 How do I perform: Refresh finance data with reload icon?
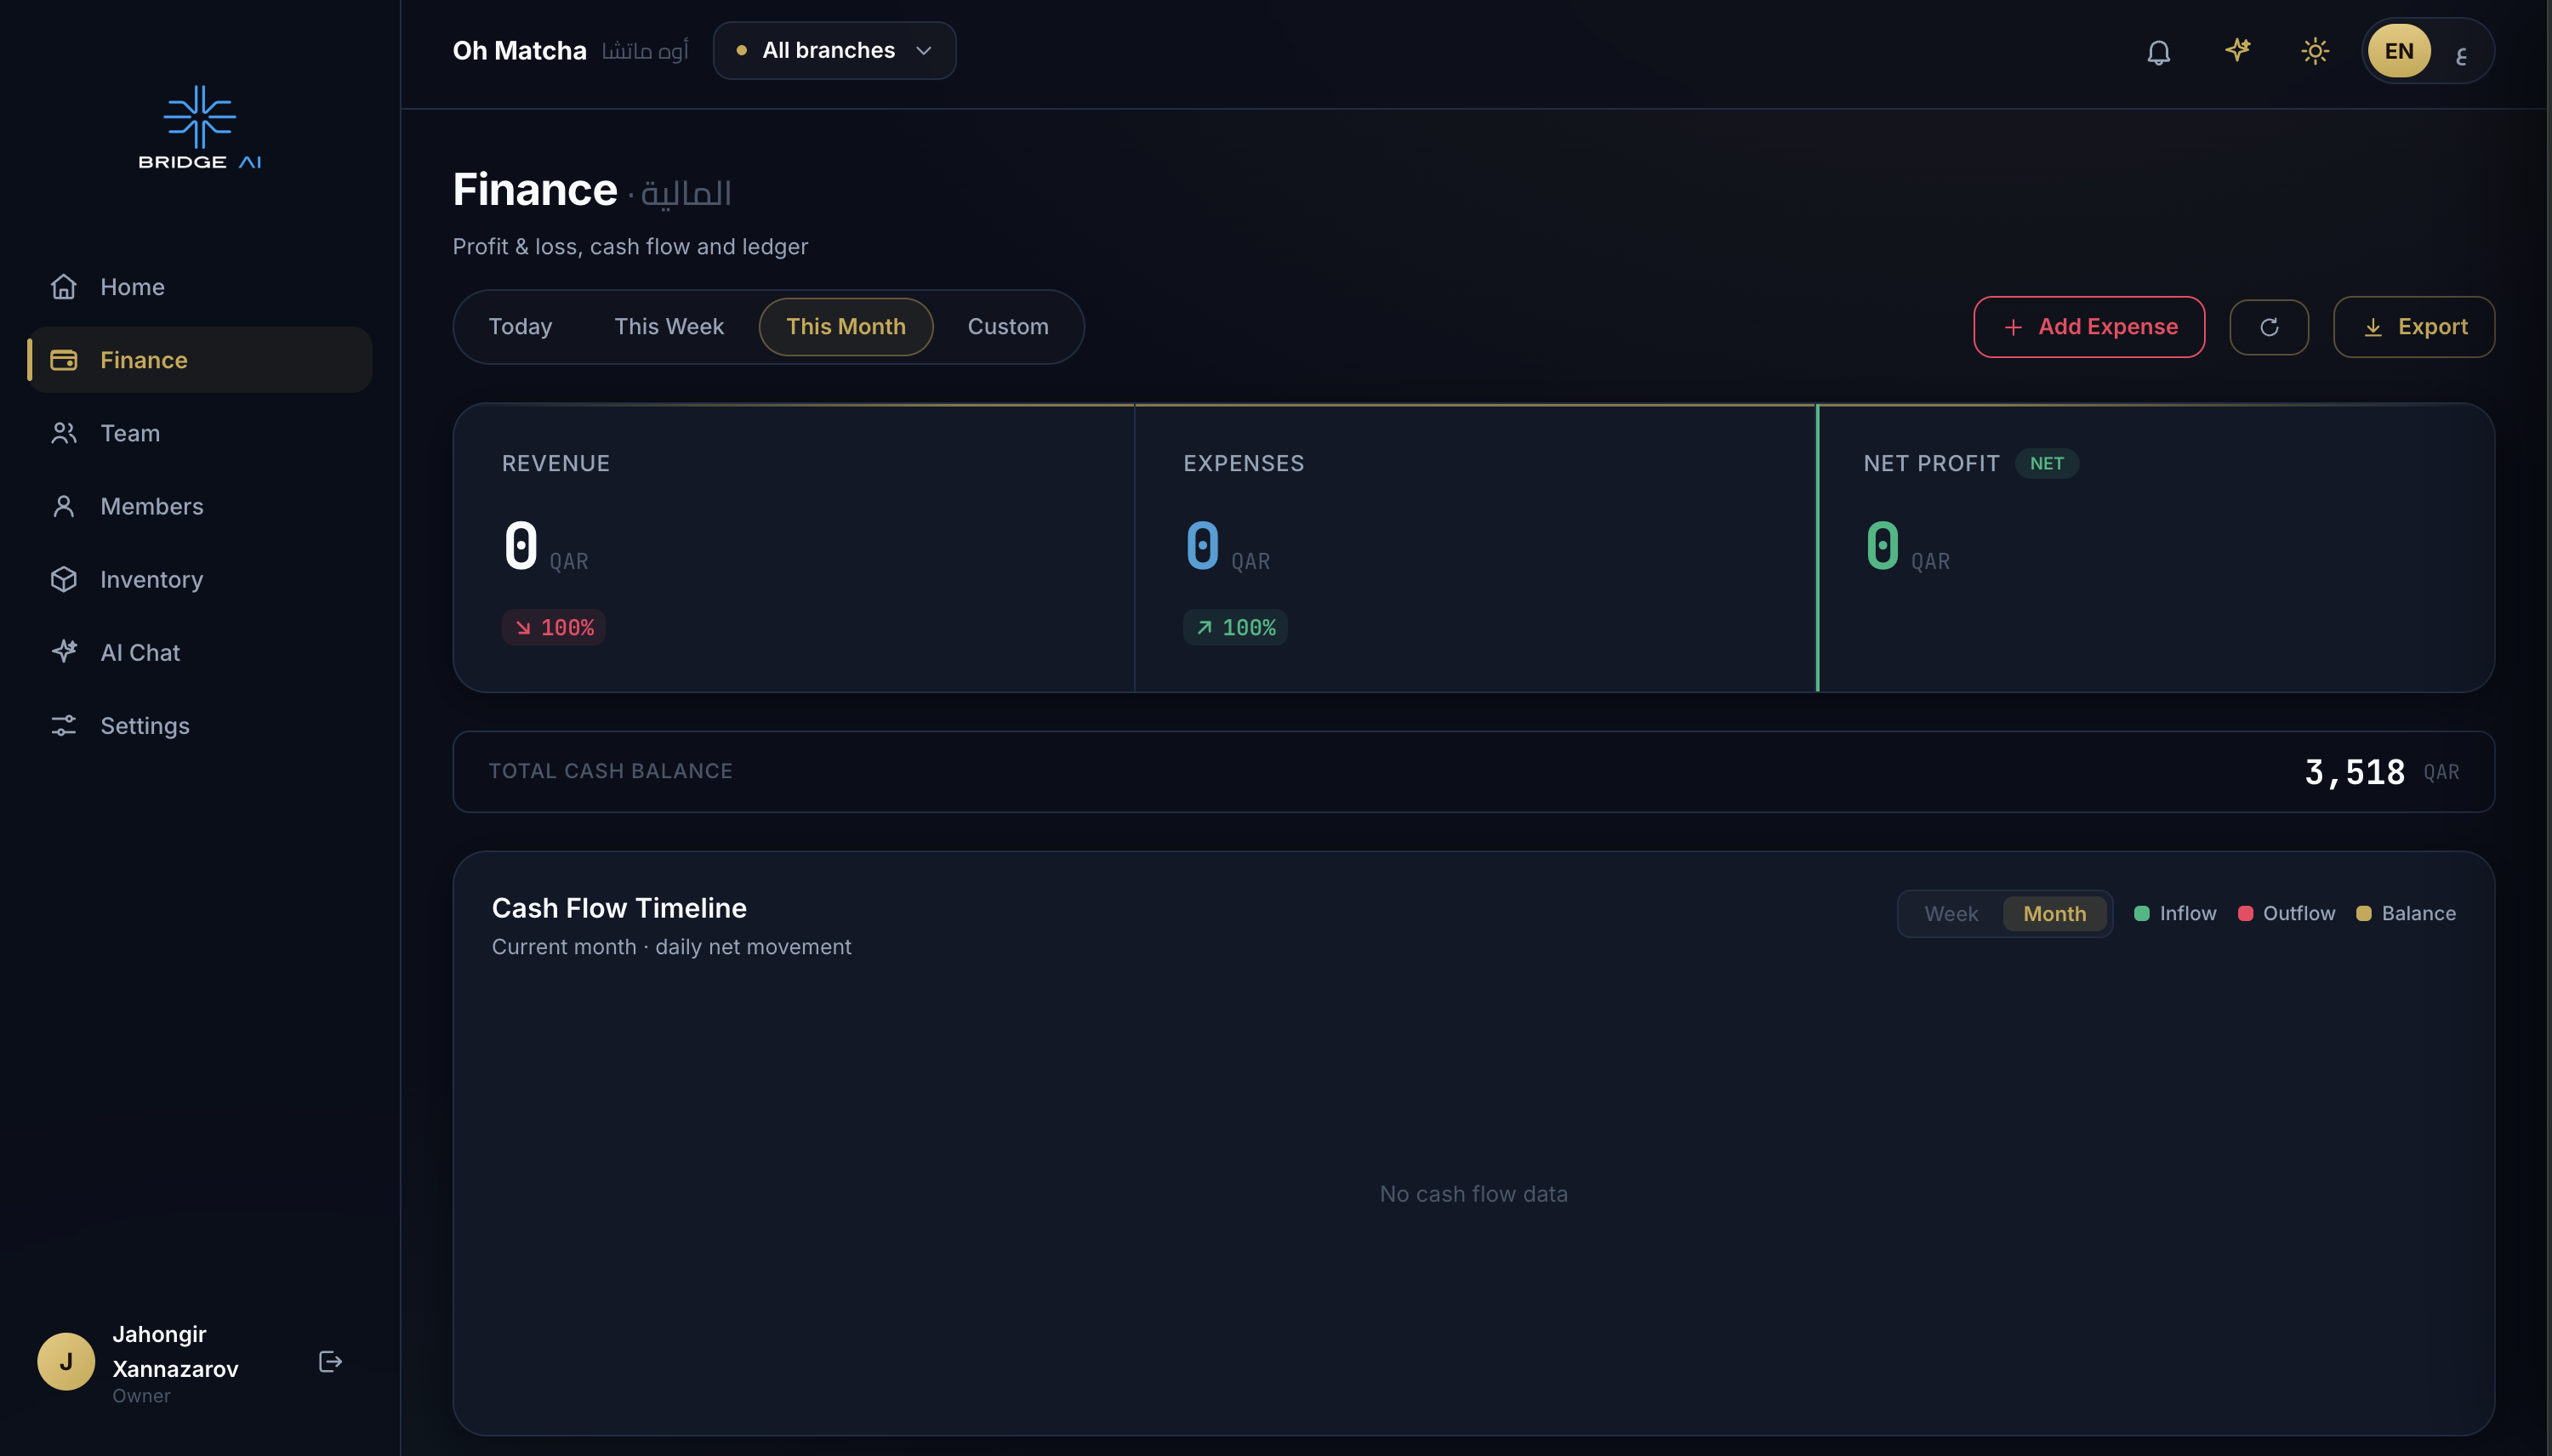(2269, 327)
